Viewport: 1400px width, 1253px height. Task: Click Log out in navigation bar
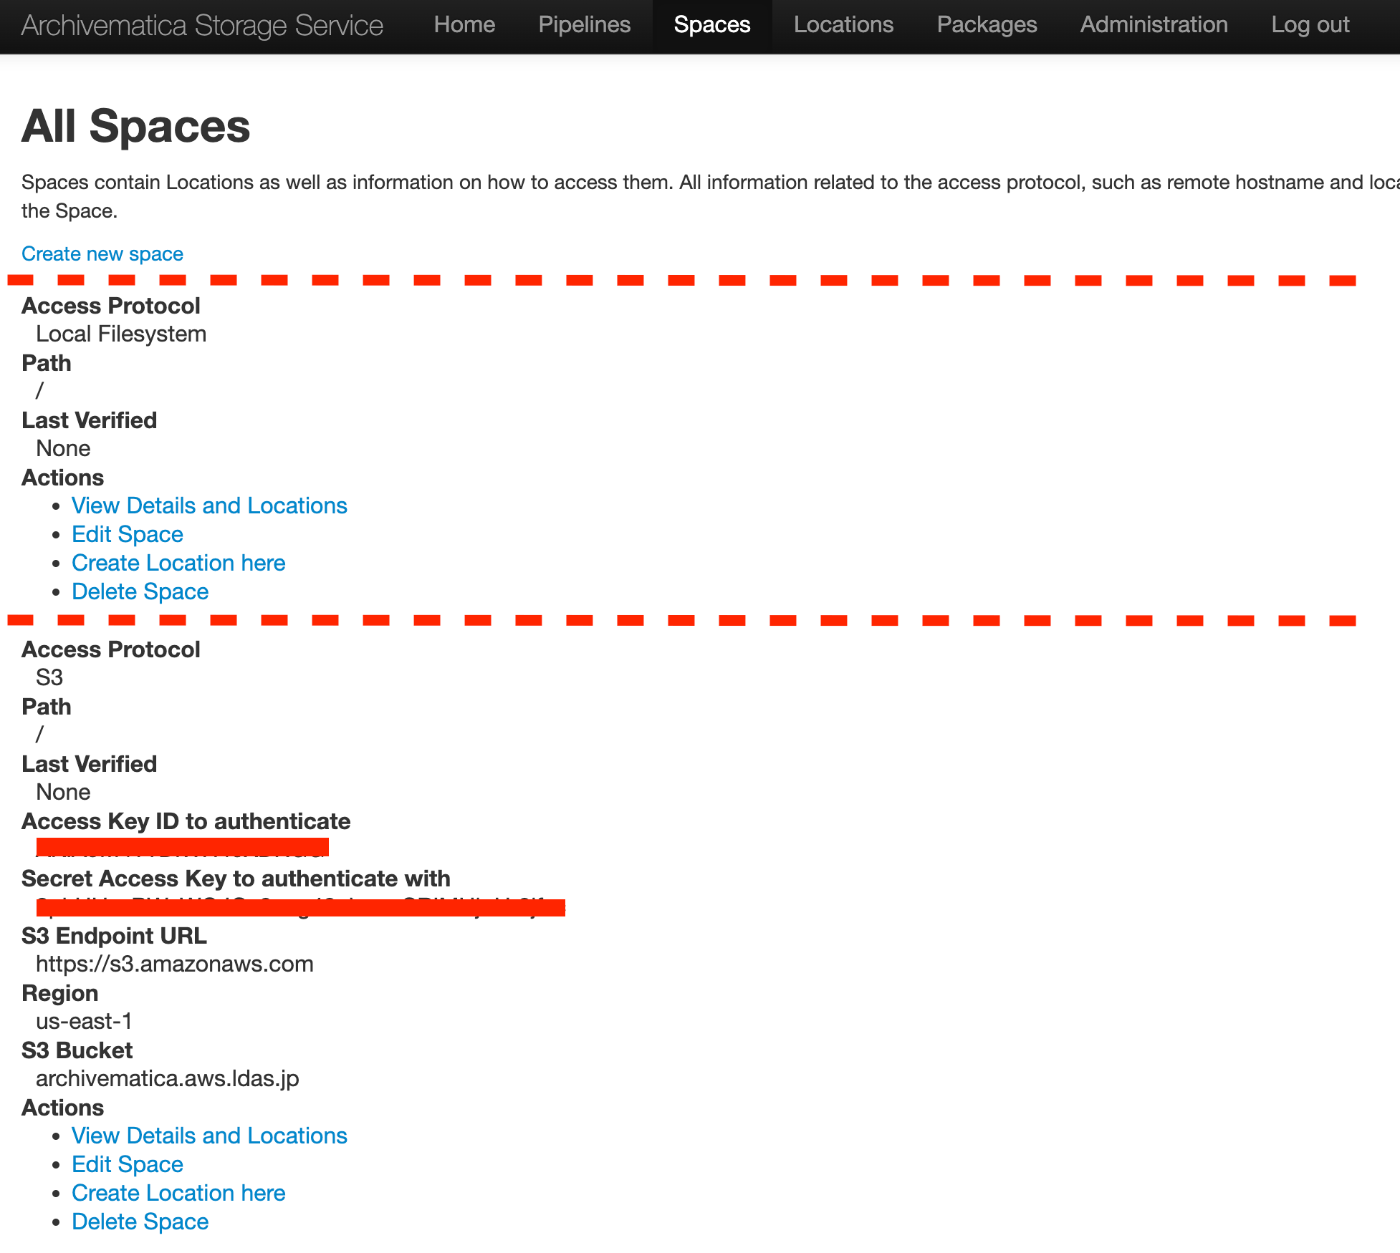click(x=1309, y=25)
